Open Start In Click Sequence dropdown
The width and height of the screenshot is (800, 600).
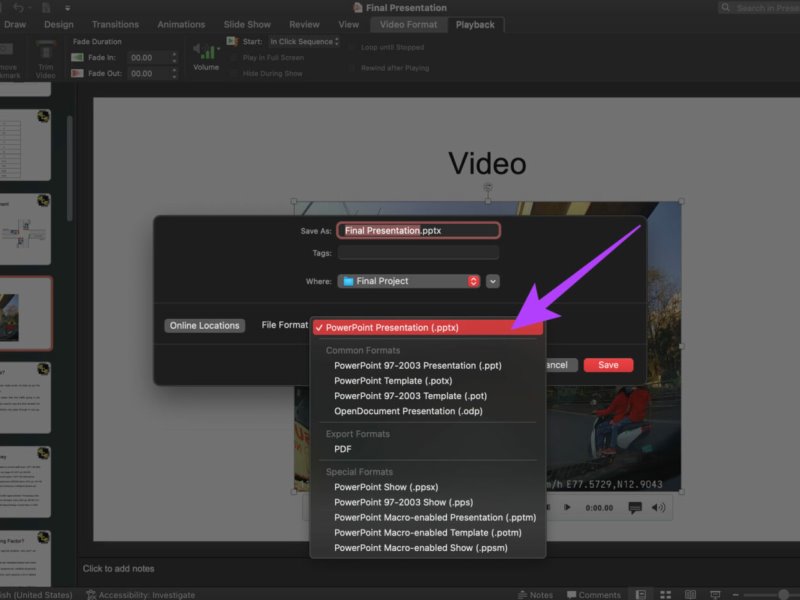click(304, 42)
